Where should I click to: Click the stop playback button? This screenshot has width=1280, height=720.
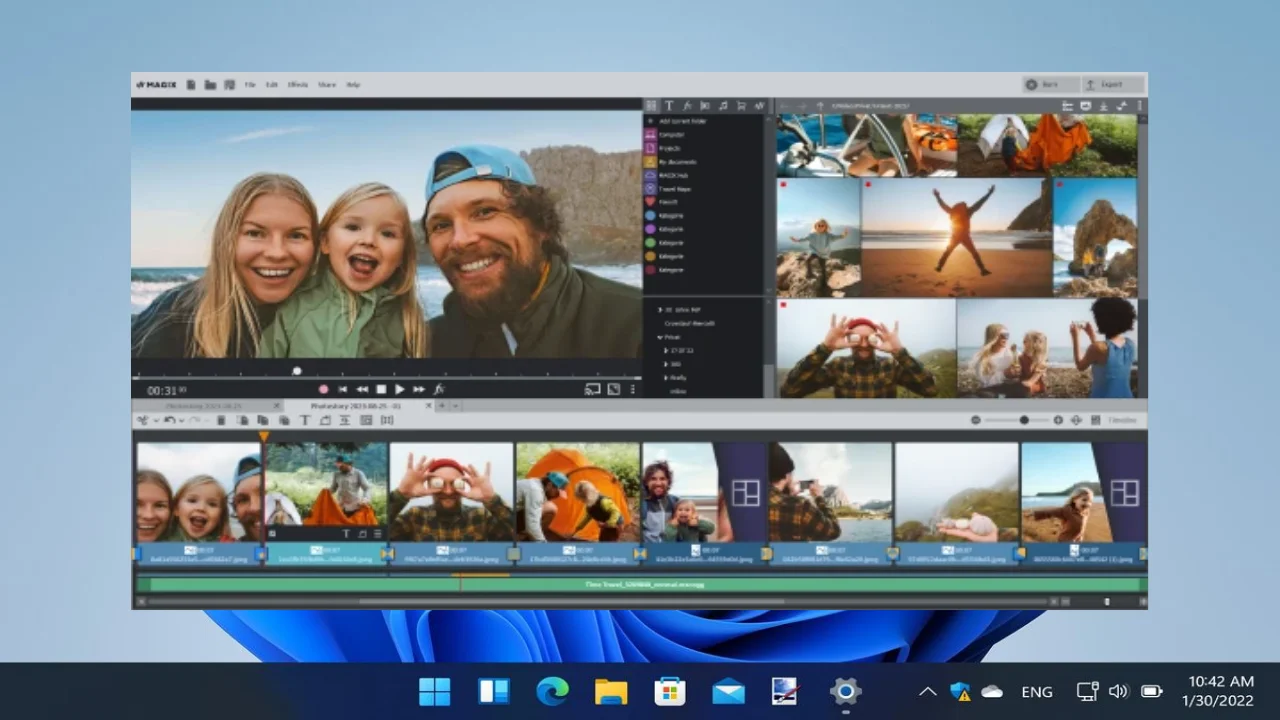(381, 389)
